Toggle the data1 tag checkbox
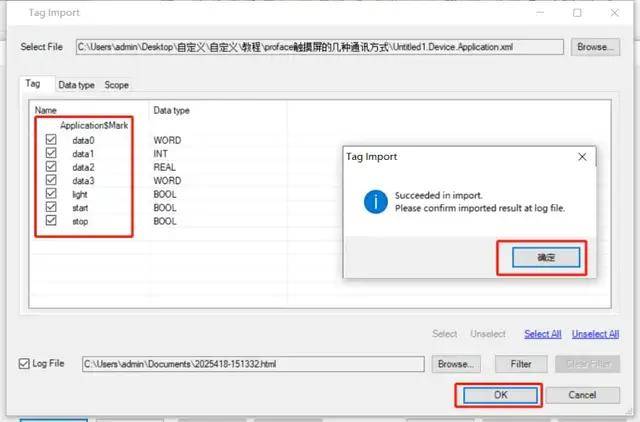640x422 pixels. (x=52, y=154)
